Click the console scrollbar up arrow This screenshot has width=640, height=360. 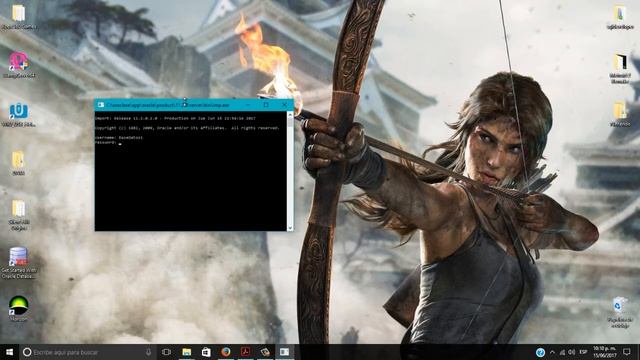pyautogui.click(x=290, y=115)
